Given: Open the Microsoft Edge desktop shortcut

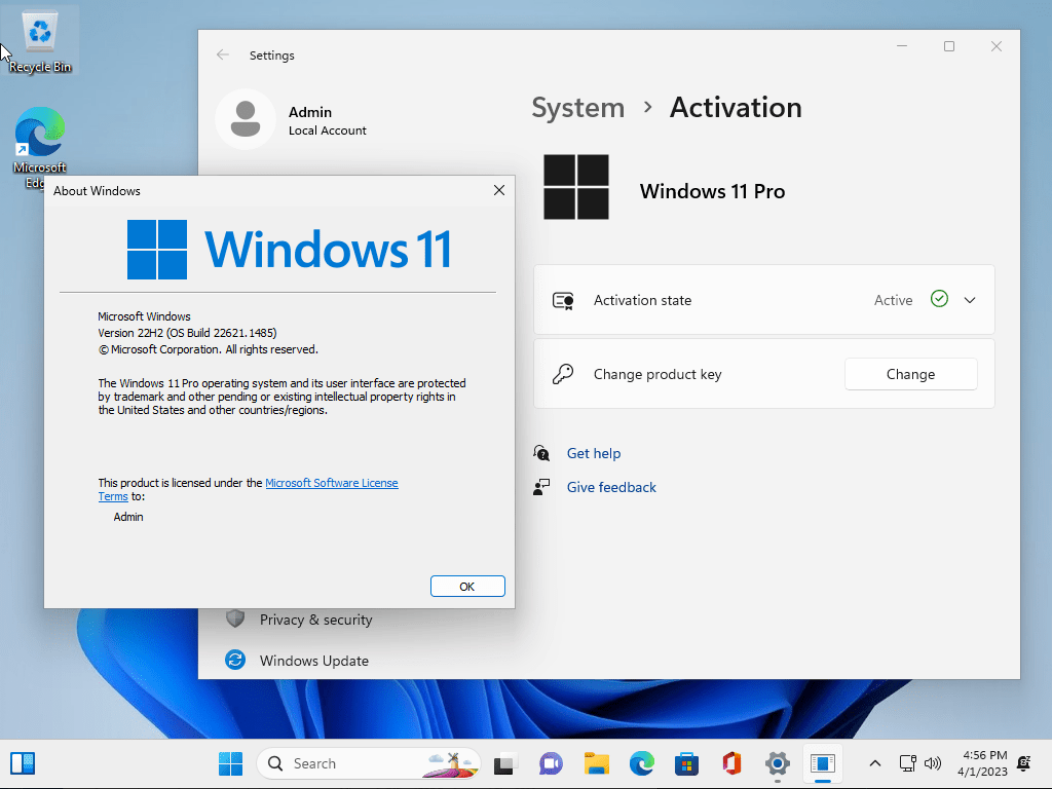Looking at the screenshot, I should pyautogui.click(x=40, y=148).
